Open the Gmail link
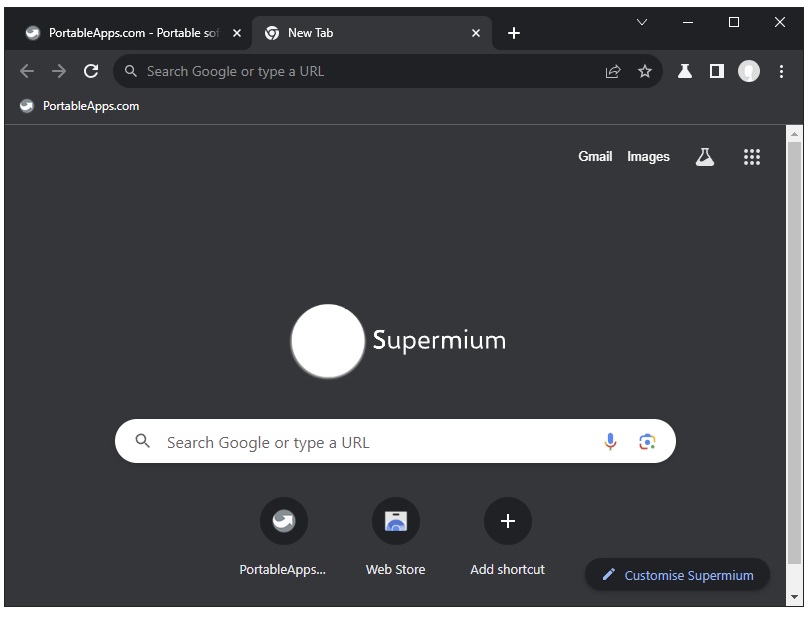The image size is (810, 618). (595, 157)
